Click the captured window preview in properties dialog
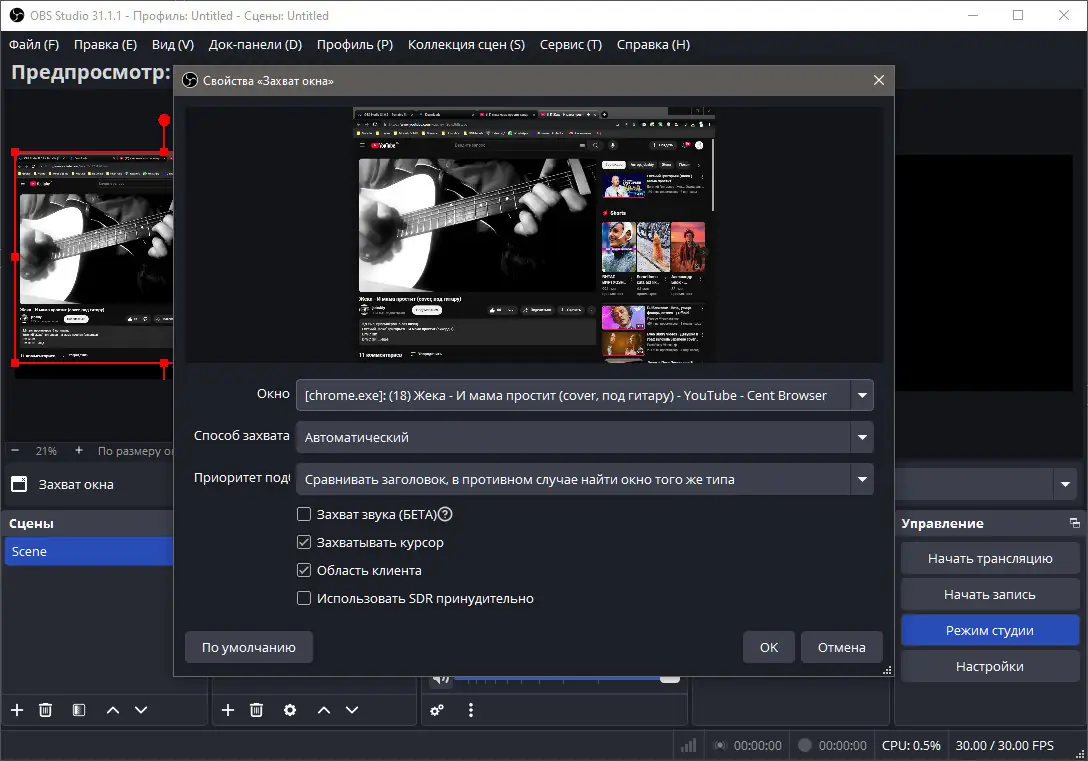Viewport: 1088px width, 761px height. tap(534, 234)
